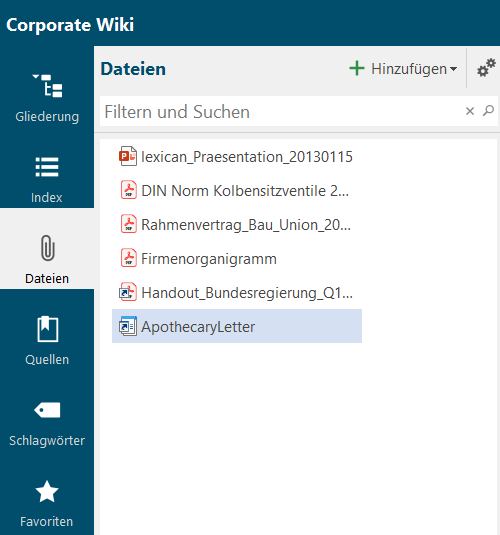Viewport: 500px width, 535px height.
Task: Click the ApothecaryLetter Word shortcut icon
Action: tap(128, 326)
